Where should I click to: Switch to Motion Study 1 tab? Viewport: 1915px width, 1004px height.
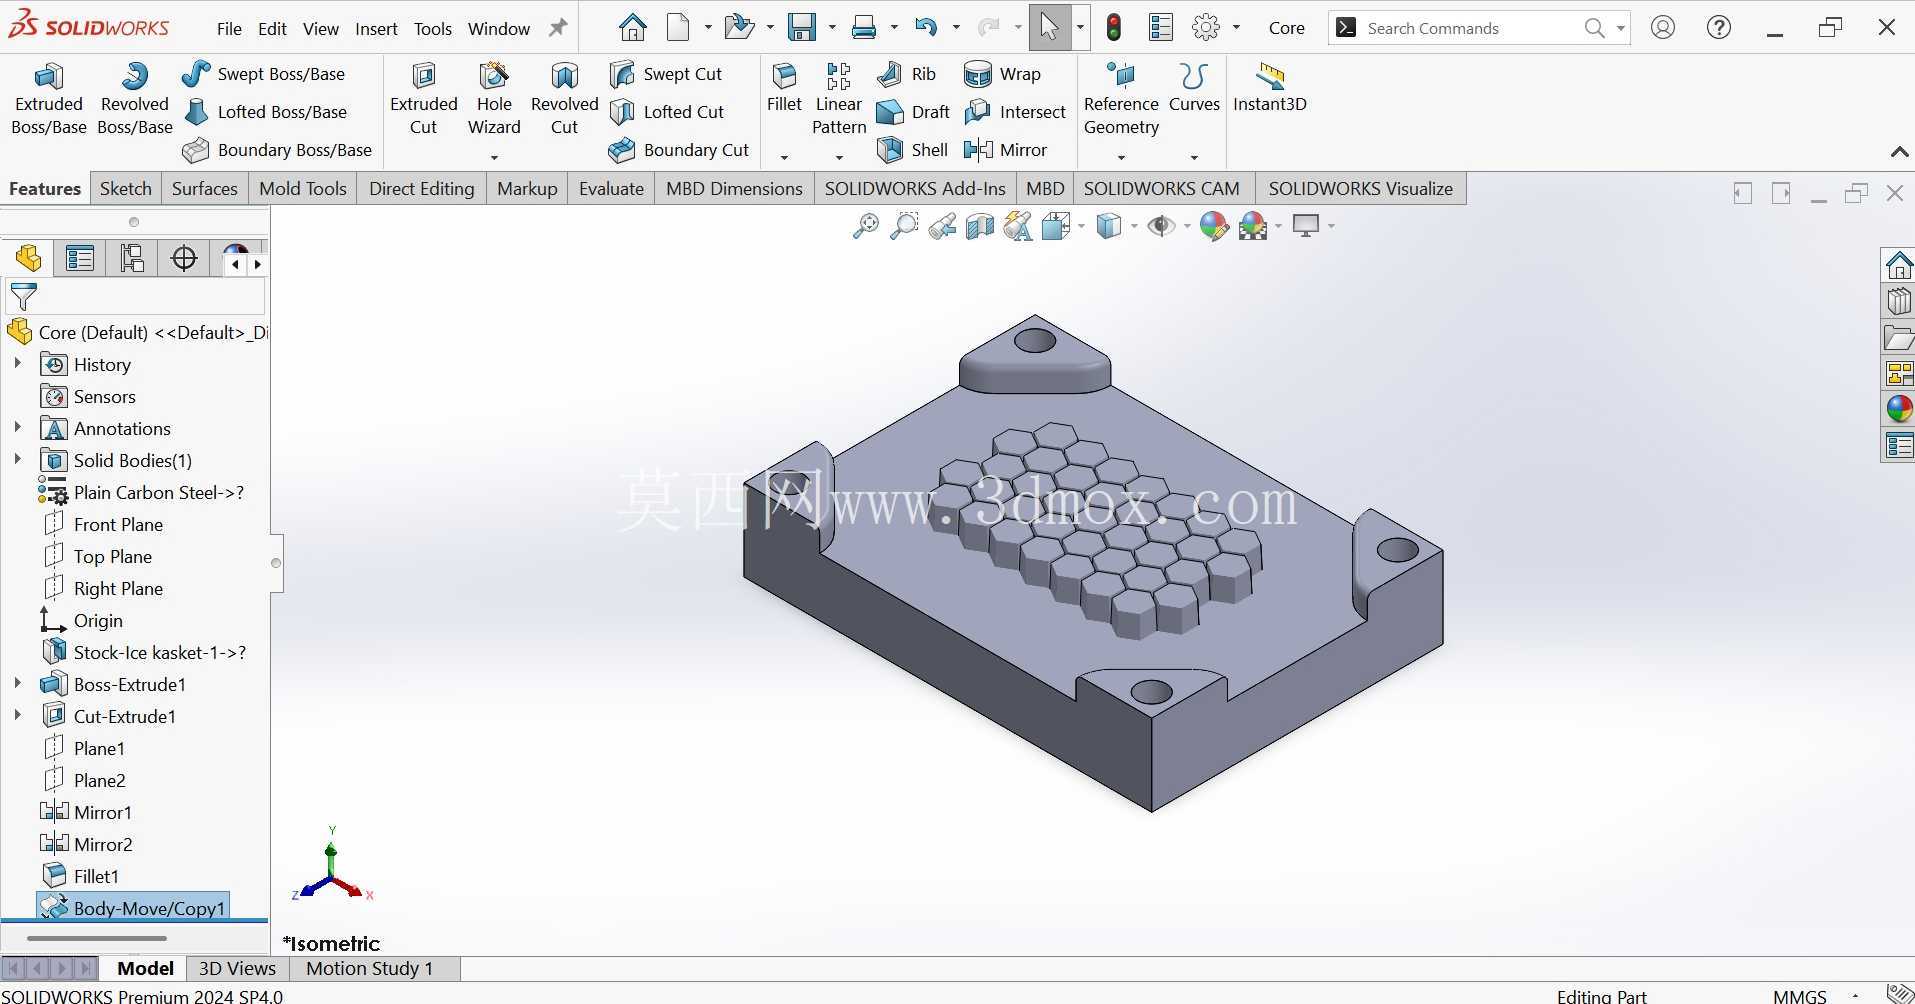click(370, 968)
